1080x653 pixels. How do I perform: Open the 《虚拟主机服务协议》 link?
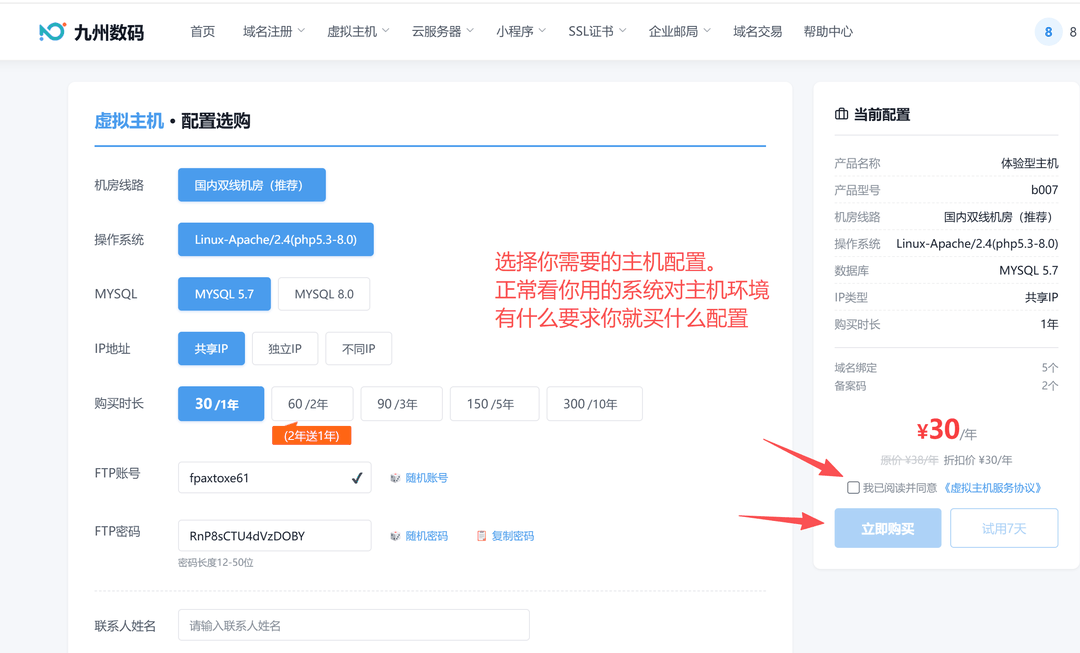point(993,488)
